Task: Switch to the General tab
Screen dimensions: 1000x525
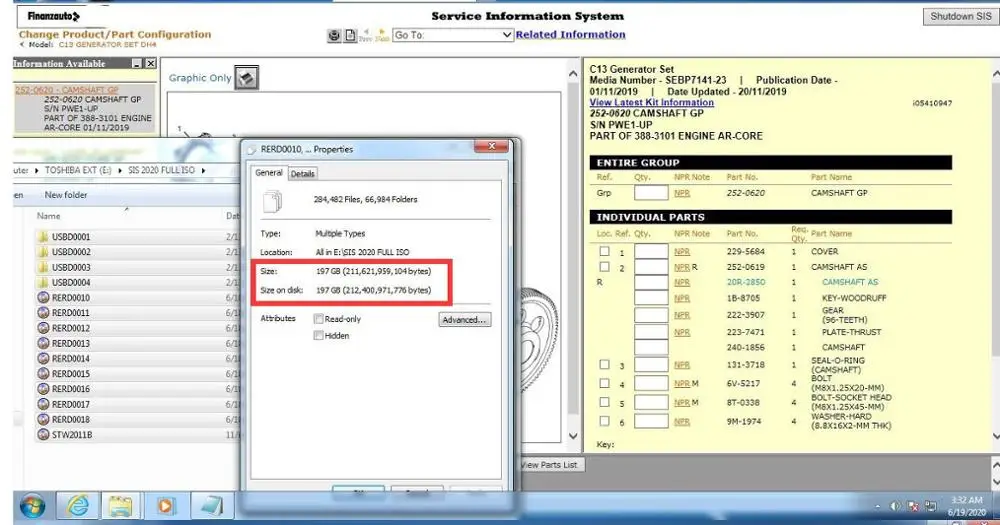Action: [x=268, y=173]
